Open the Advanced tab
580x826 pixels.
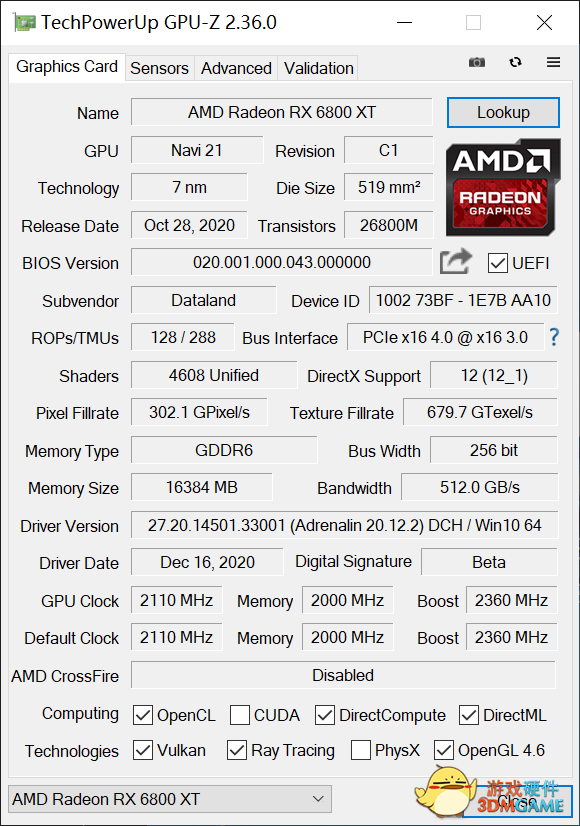(236, 68)
